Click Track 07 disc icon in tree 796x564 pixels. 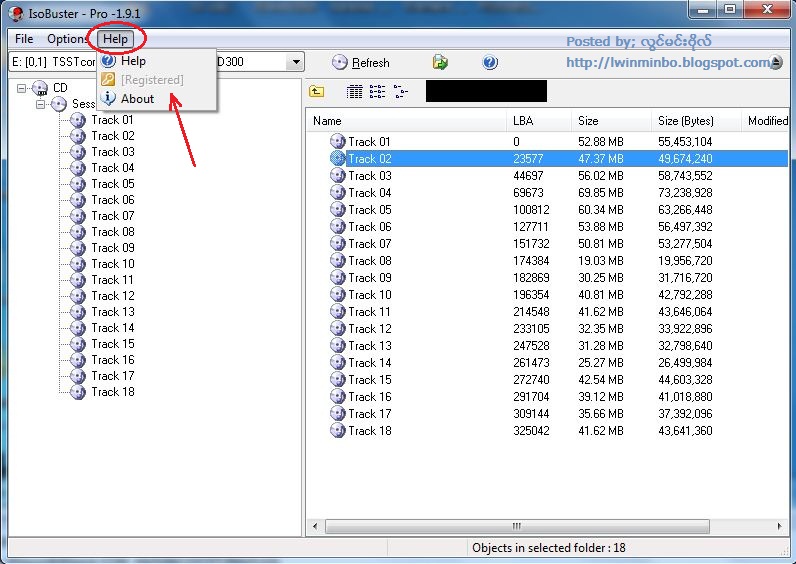coord(78,216)
